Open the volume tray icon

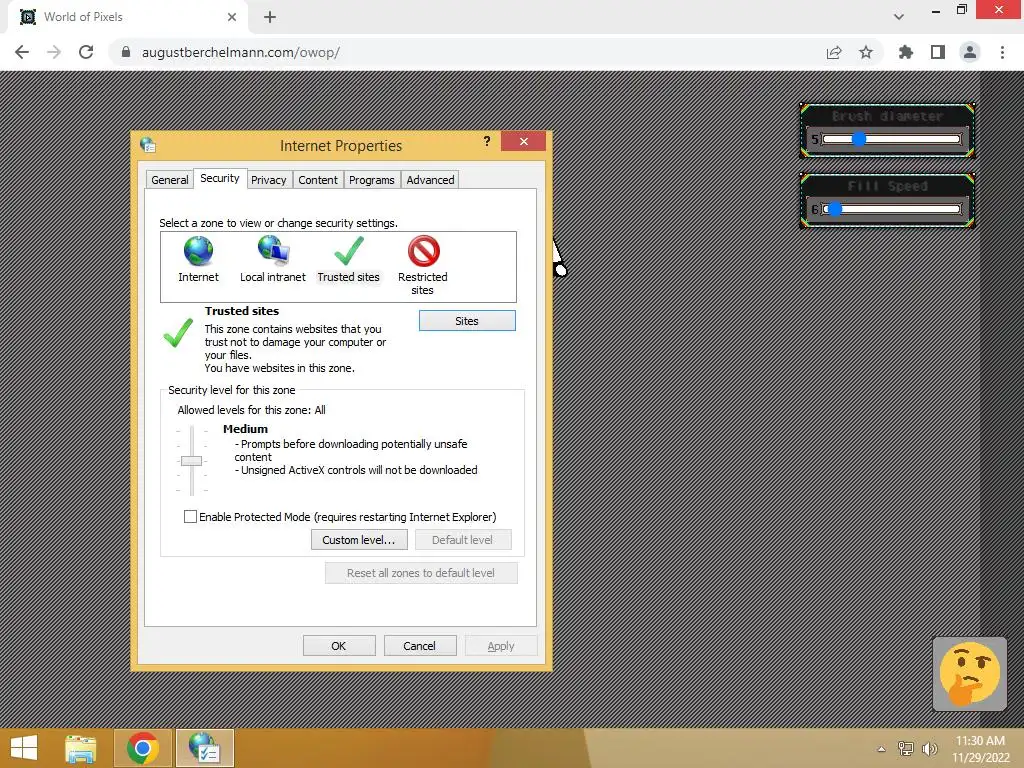click(929, 749)
